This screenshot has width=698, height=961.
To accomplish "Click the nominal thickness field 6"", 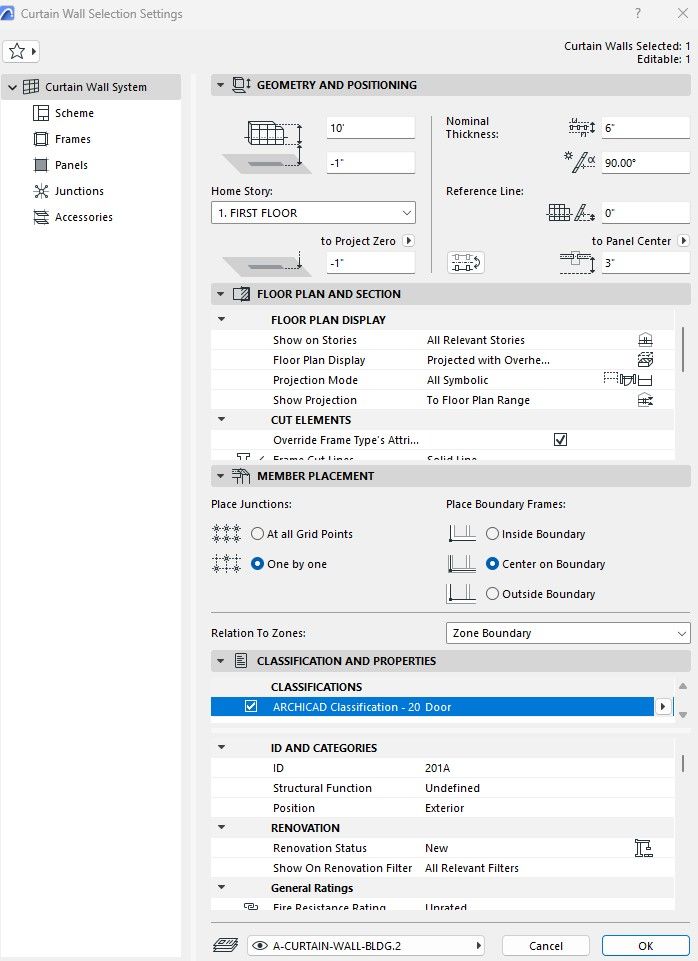I will (646, 128).
